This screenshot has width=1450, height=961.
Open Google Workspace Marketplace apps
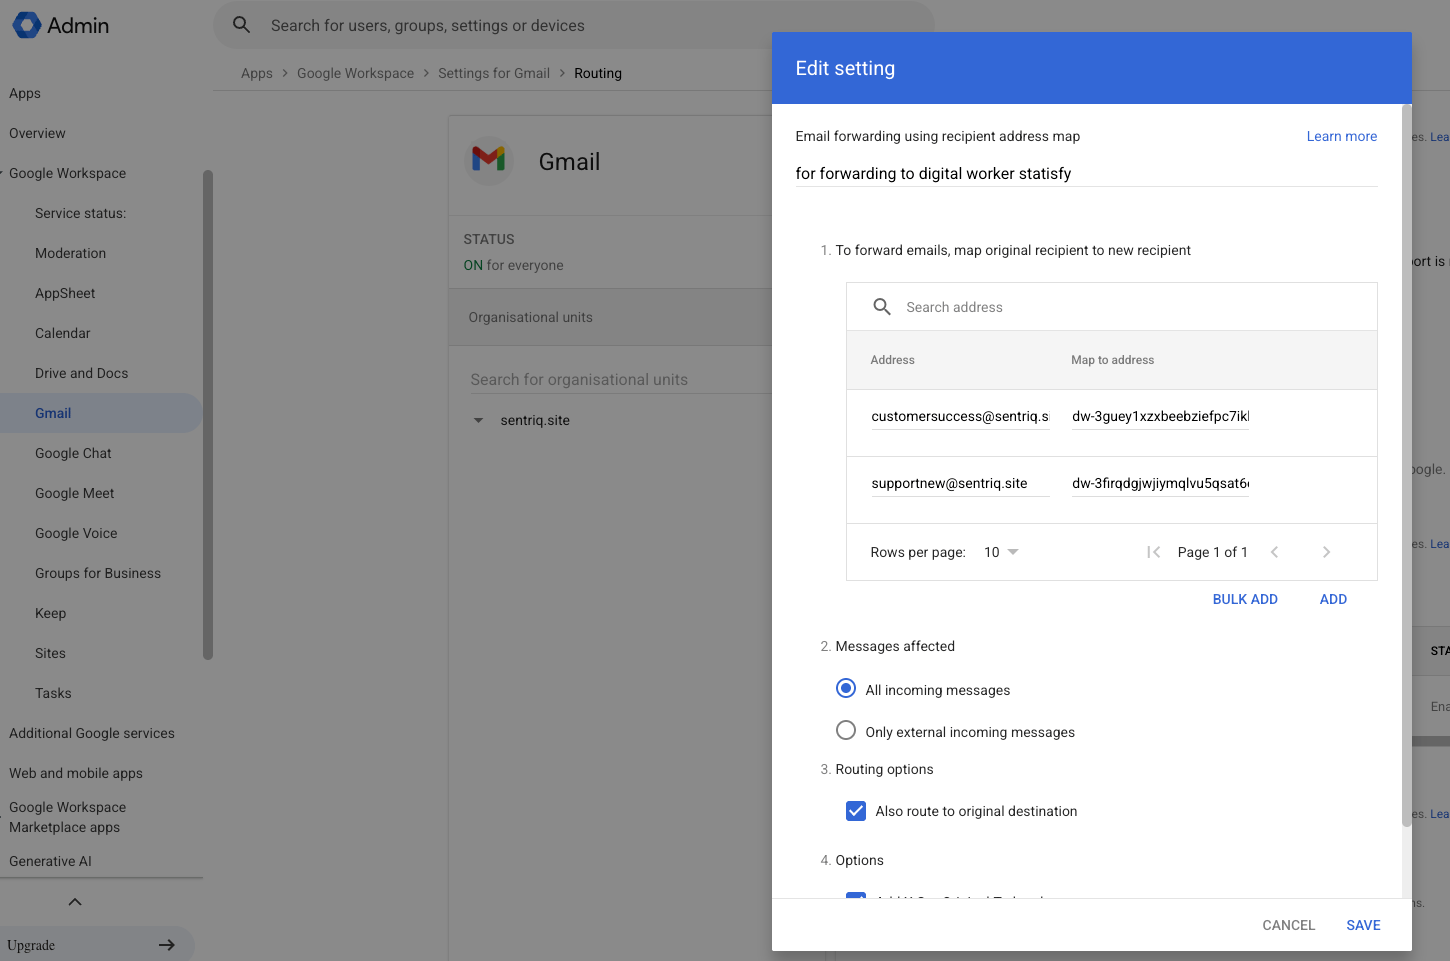point(67,817)
